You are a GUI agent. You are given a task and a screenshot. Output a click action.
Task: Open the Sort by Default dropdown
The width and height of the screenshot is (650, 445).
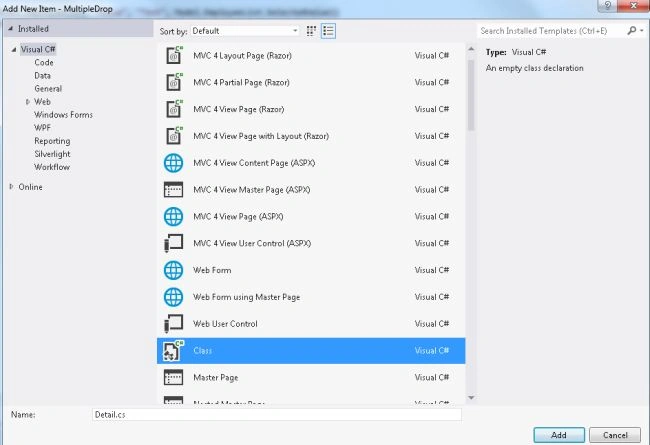pyautogui.click(x=245, y=31)
